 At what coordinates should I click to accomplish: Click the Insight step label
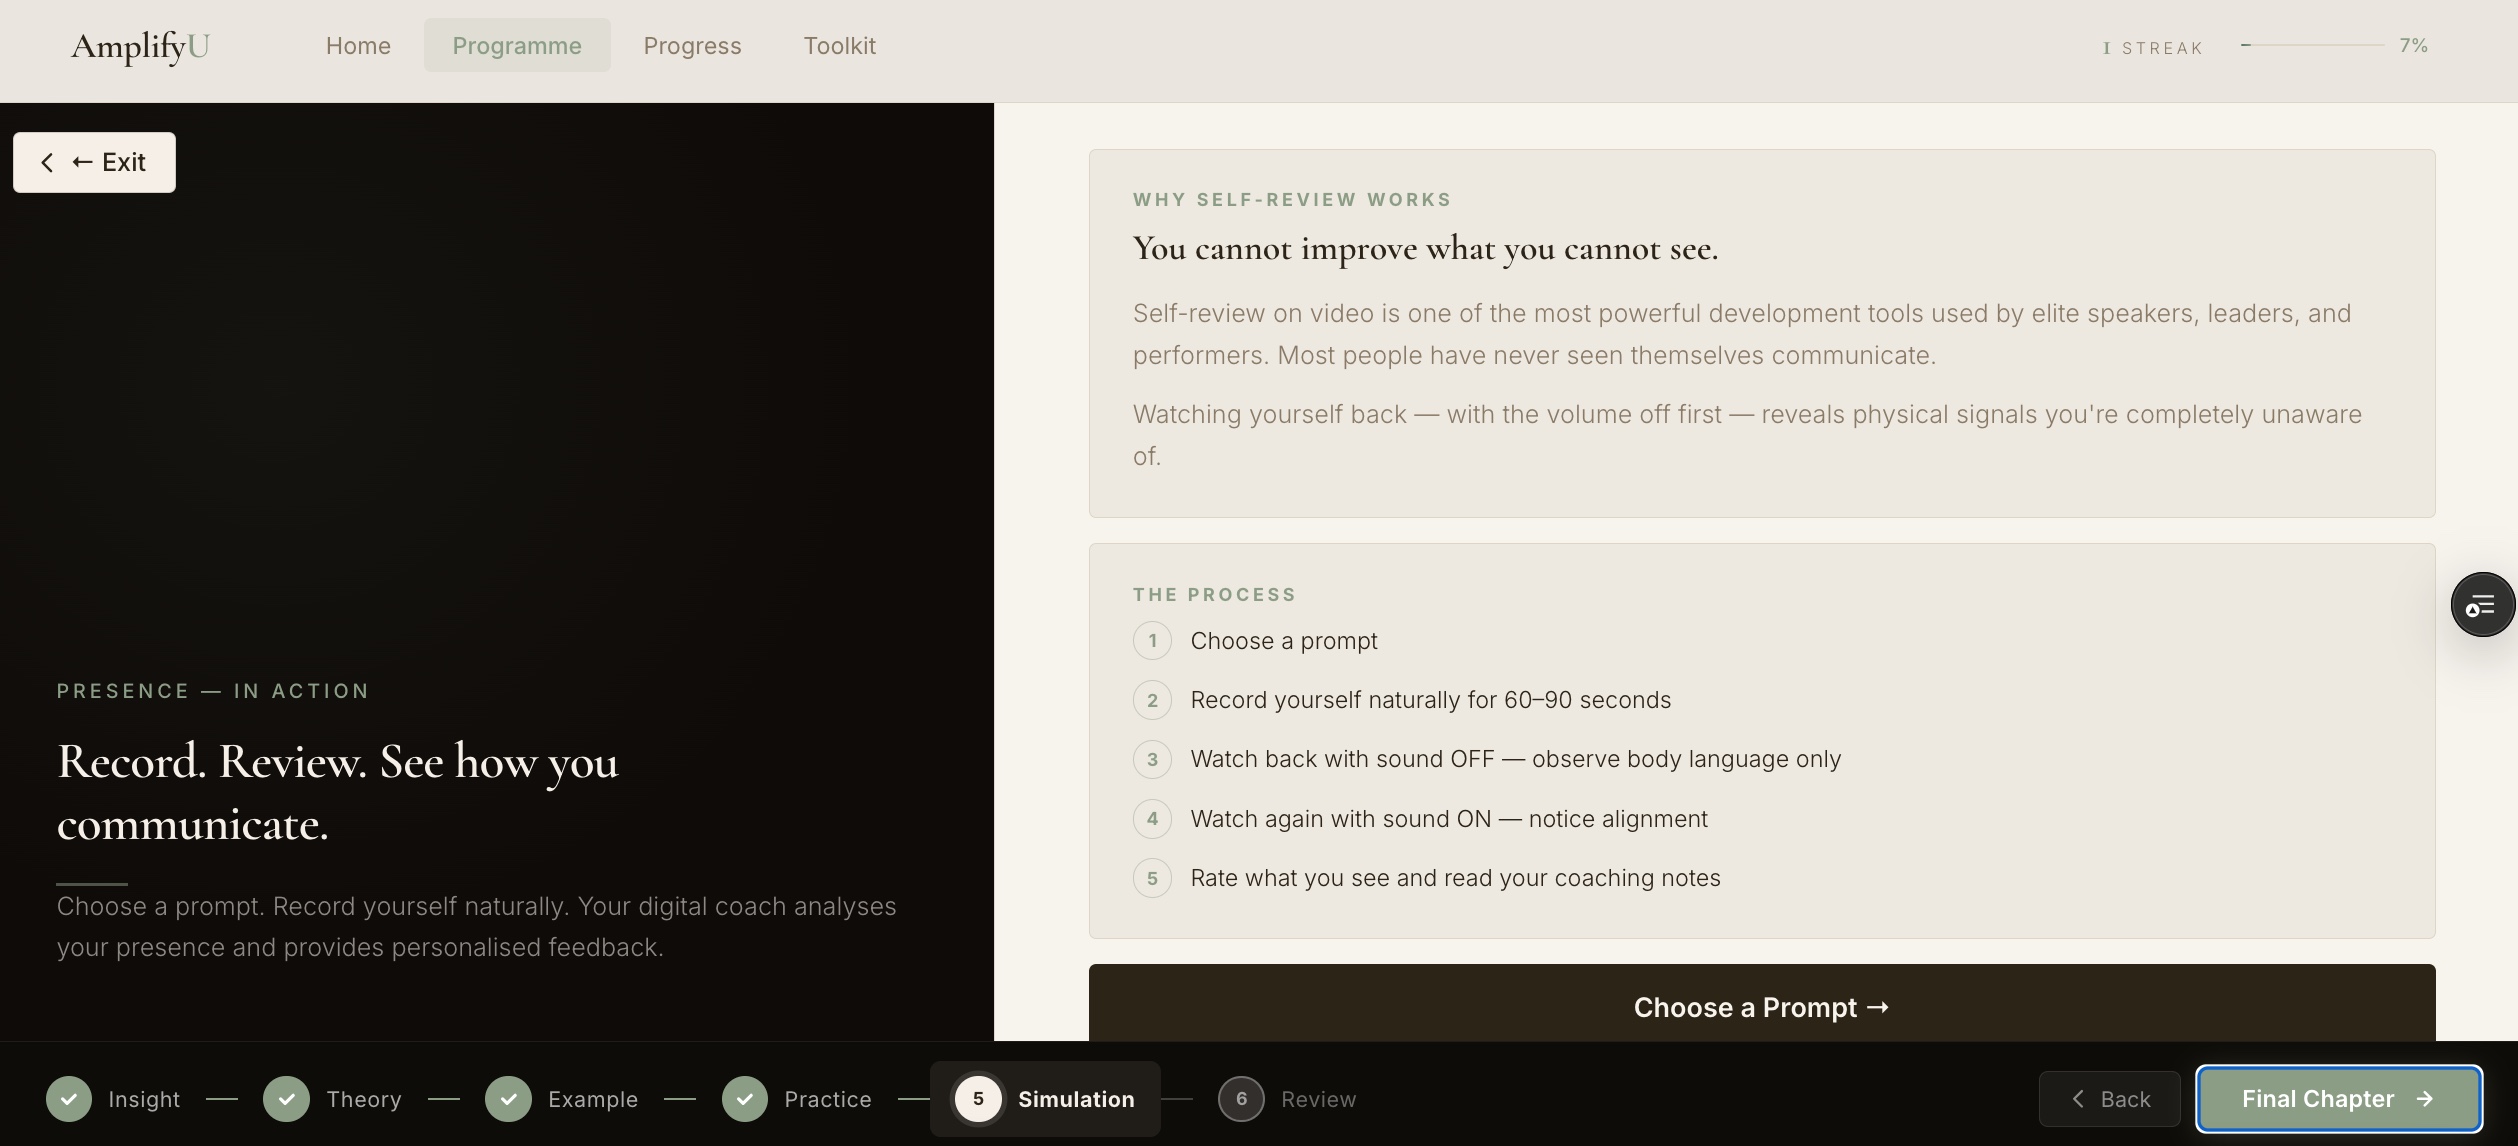coord(144,1099)
